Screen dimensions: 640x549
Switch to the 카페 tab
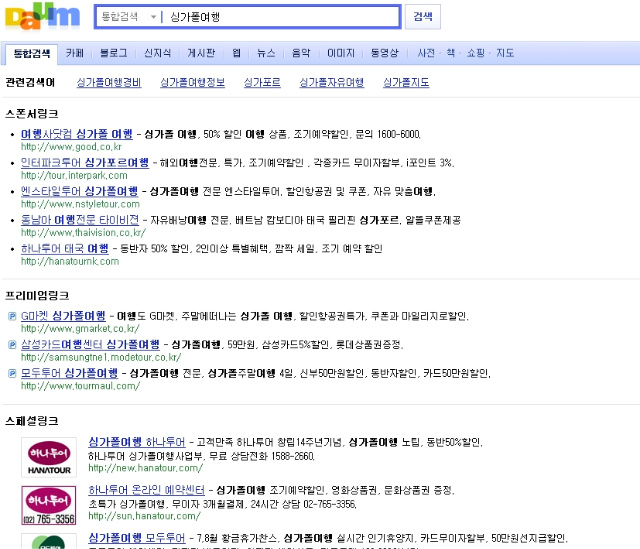coord(75,53)
